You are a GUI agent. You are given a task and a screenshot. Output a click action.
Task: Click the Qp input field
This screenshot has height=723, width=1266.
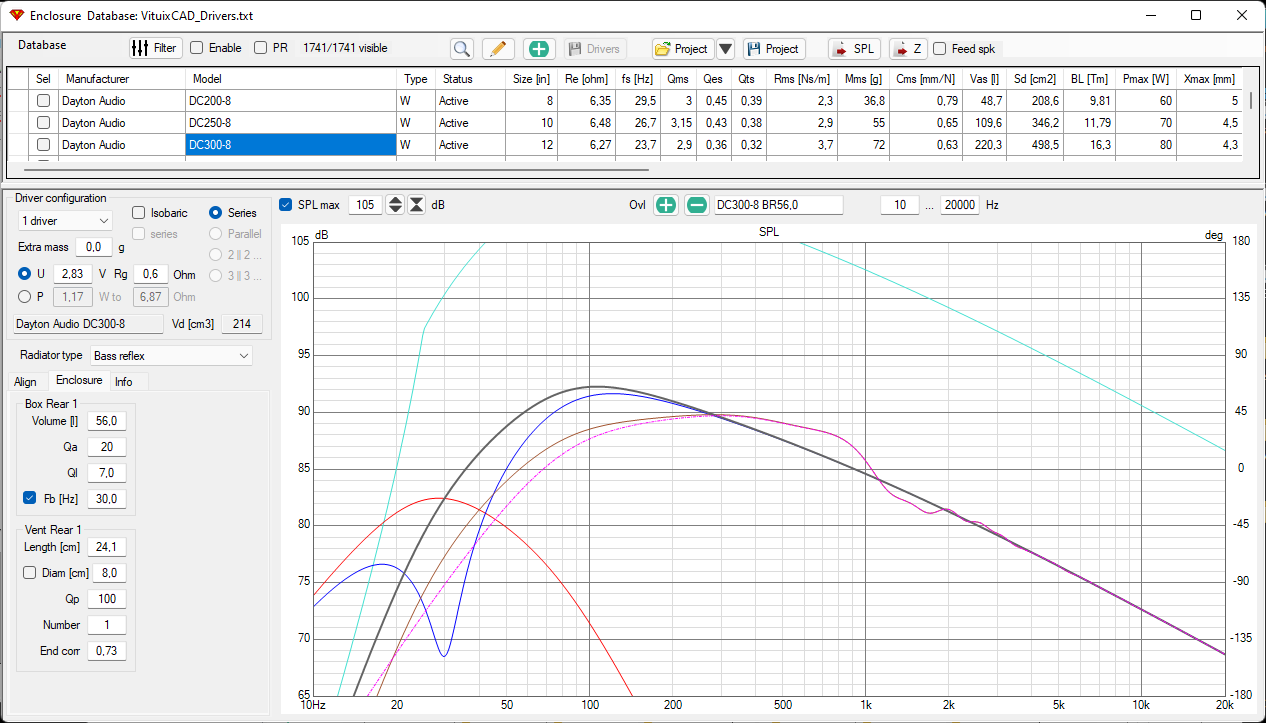click(106, 599)
